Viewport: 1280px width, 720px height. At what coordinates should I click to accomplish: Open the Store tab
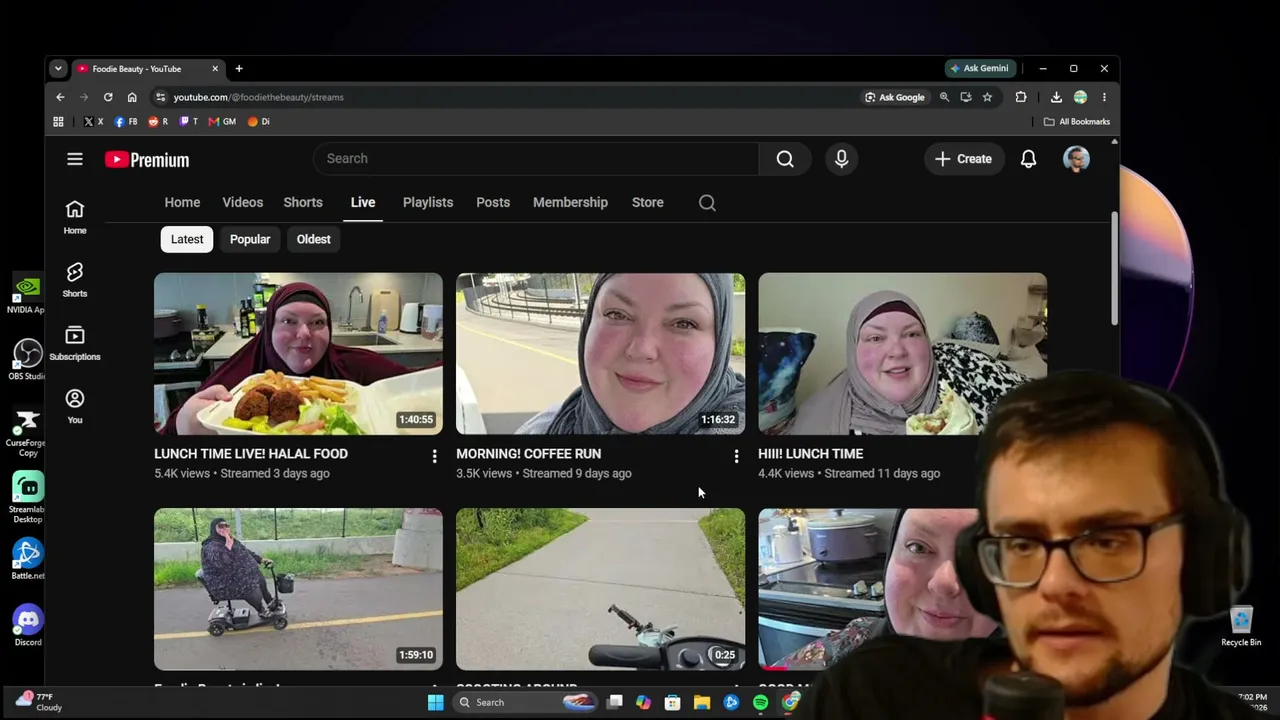coord(648,203)
